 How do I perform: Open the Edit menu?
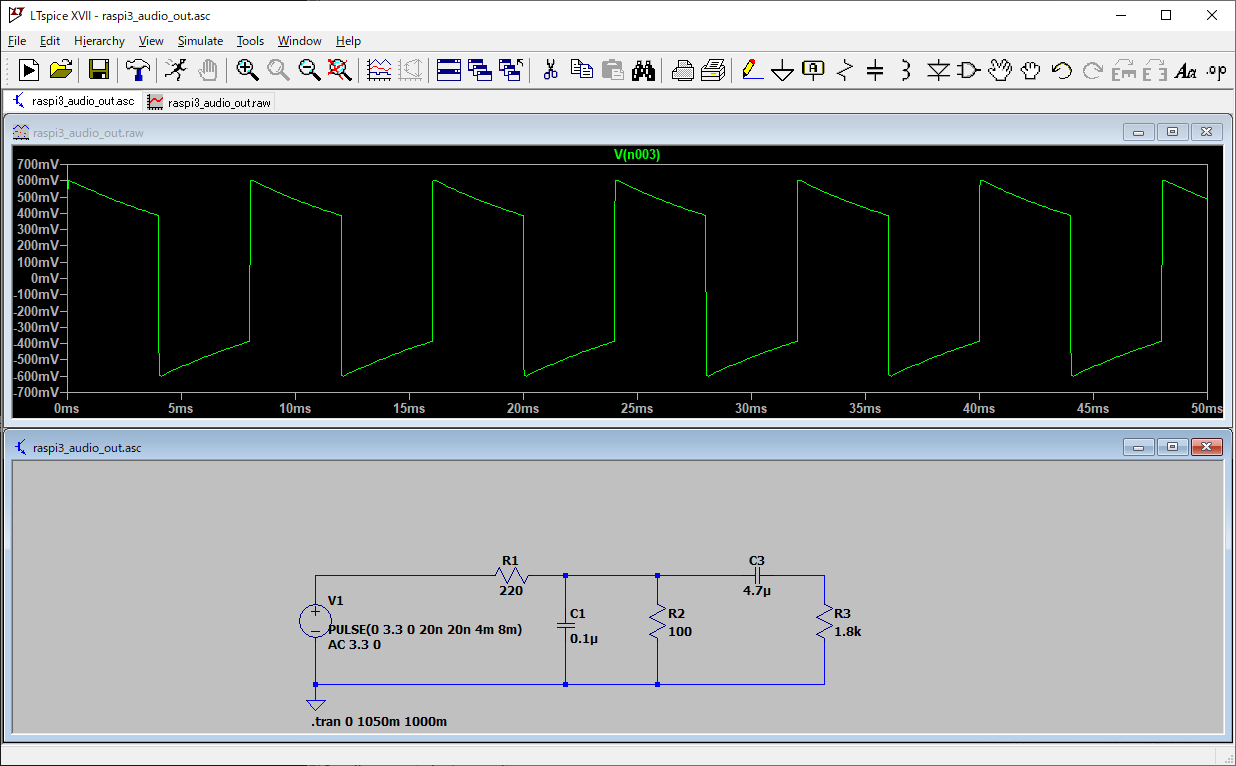point(50,41)
